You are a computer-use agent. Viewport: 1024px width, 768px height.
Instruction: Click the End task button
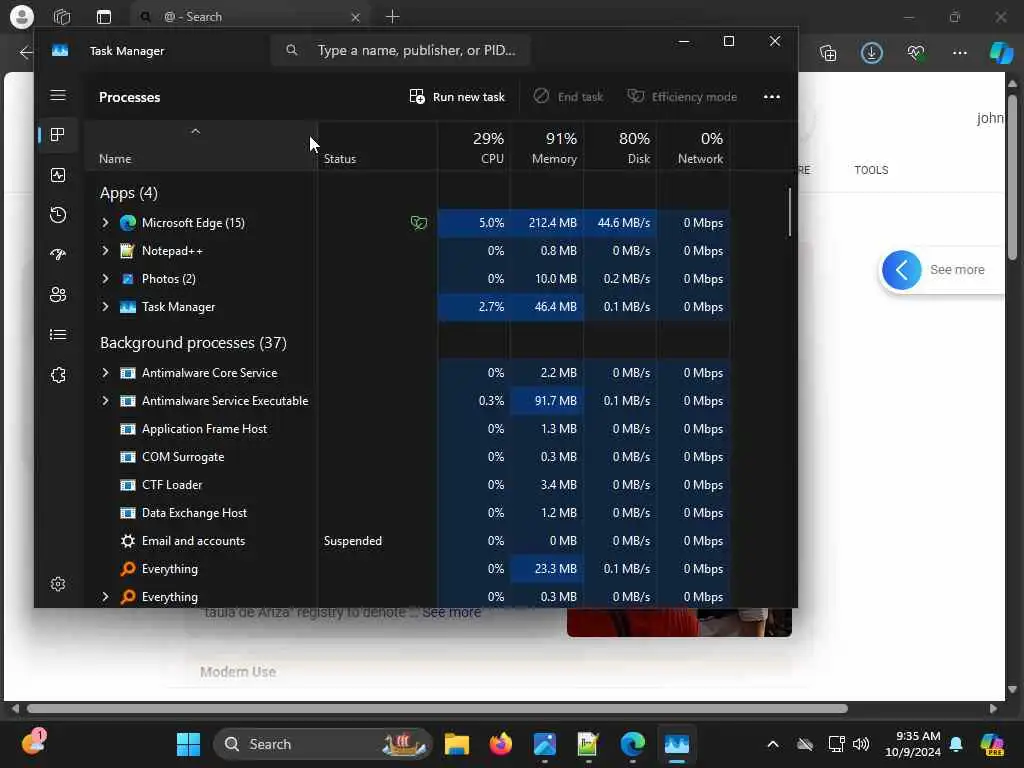tap(568, 97)
